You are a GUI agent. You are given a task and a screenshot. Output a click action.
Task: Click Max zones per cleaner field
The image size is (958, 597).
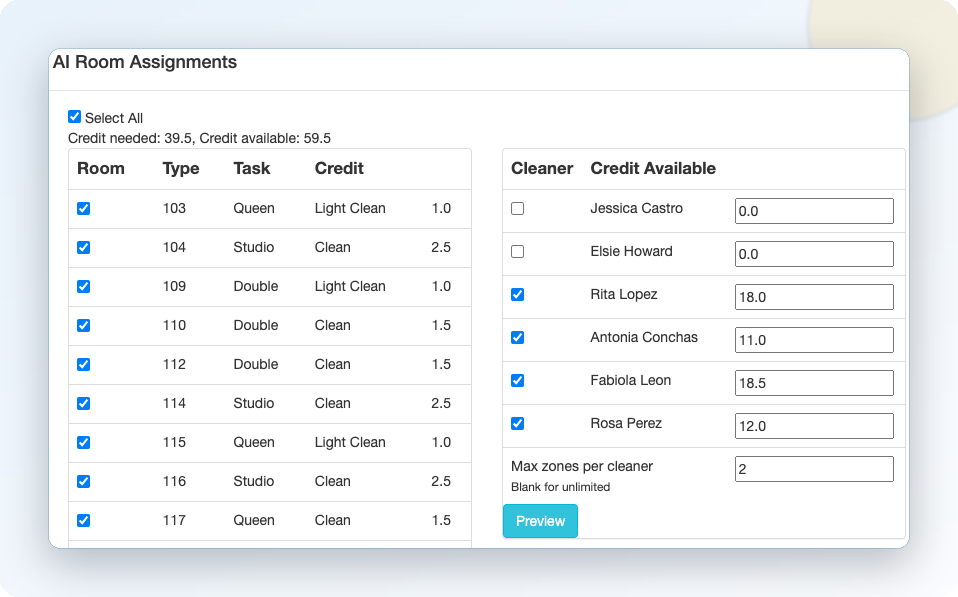(x=814, y=469)
